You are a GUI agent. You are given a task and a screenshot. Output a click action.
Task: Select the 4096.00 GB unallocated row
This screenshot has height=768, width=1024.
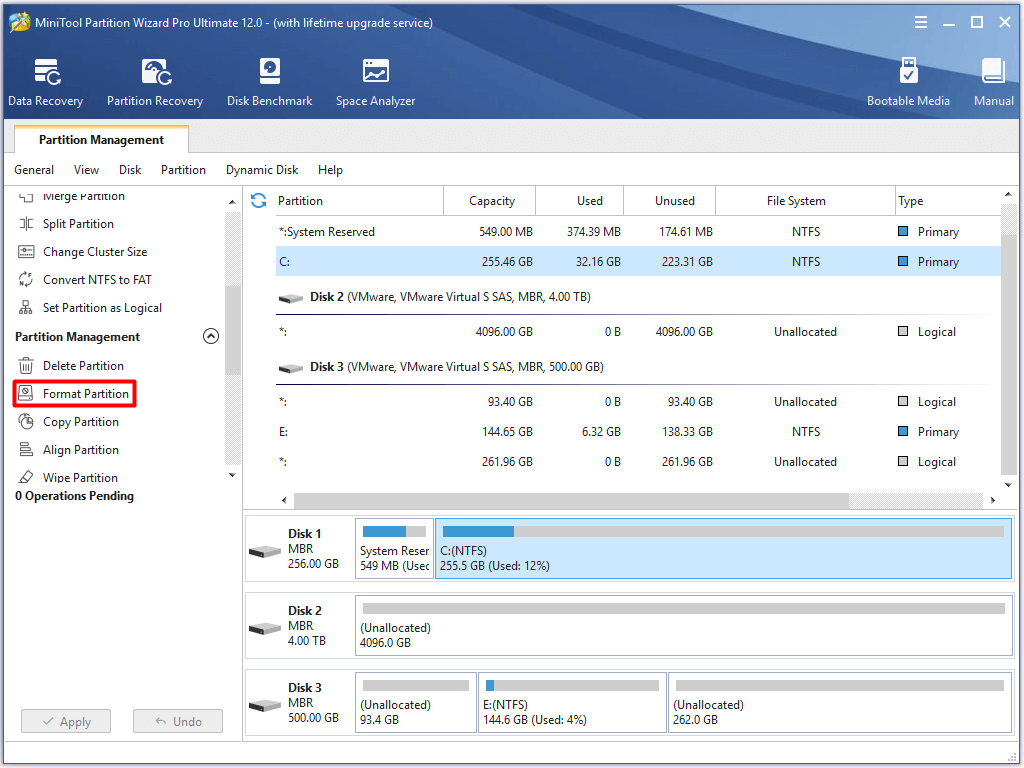click(x=638, y=332)
